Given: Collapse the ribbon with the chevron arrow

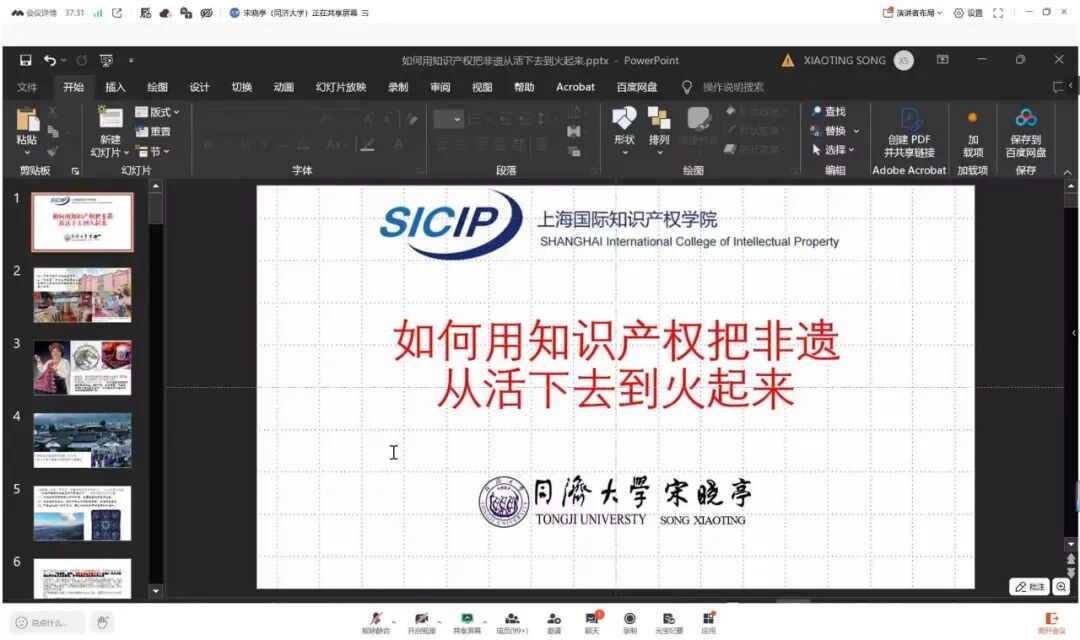Looking at the screenshot, I should point(1068,172).
